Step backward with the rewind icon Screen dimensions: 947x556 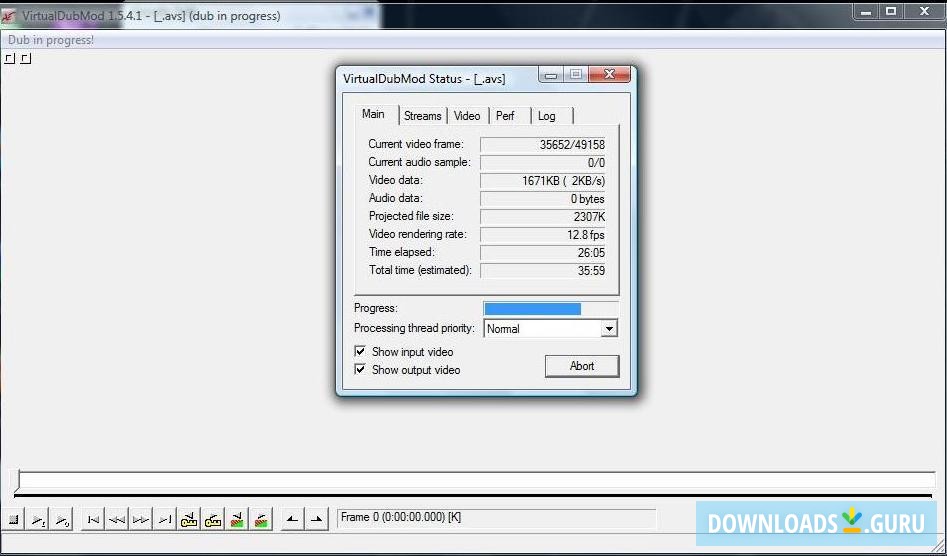pyautogui.click(x=117, y=519)
